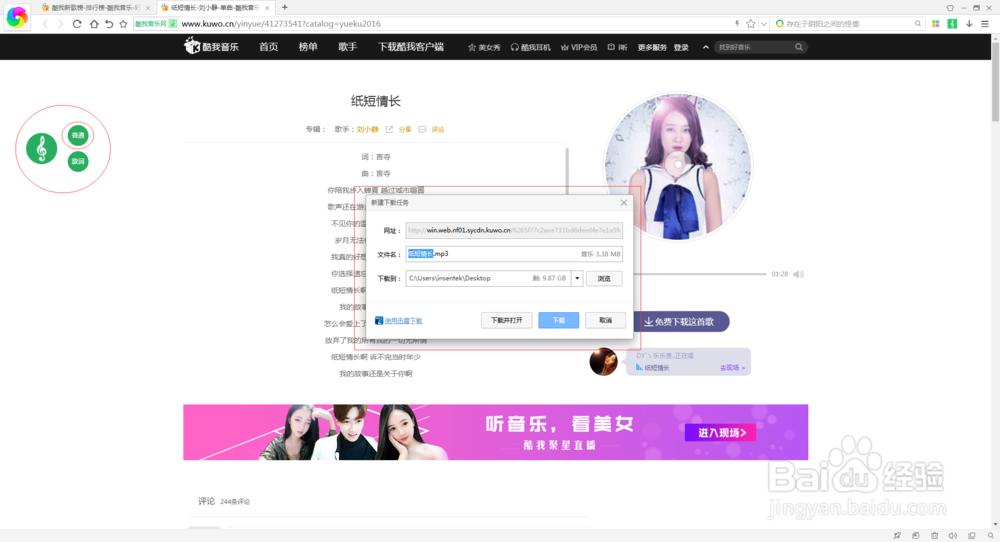Open 下载酷我客户端 nav item

coord(411,47)
